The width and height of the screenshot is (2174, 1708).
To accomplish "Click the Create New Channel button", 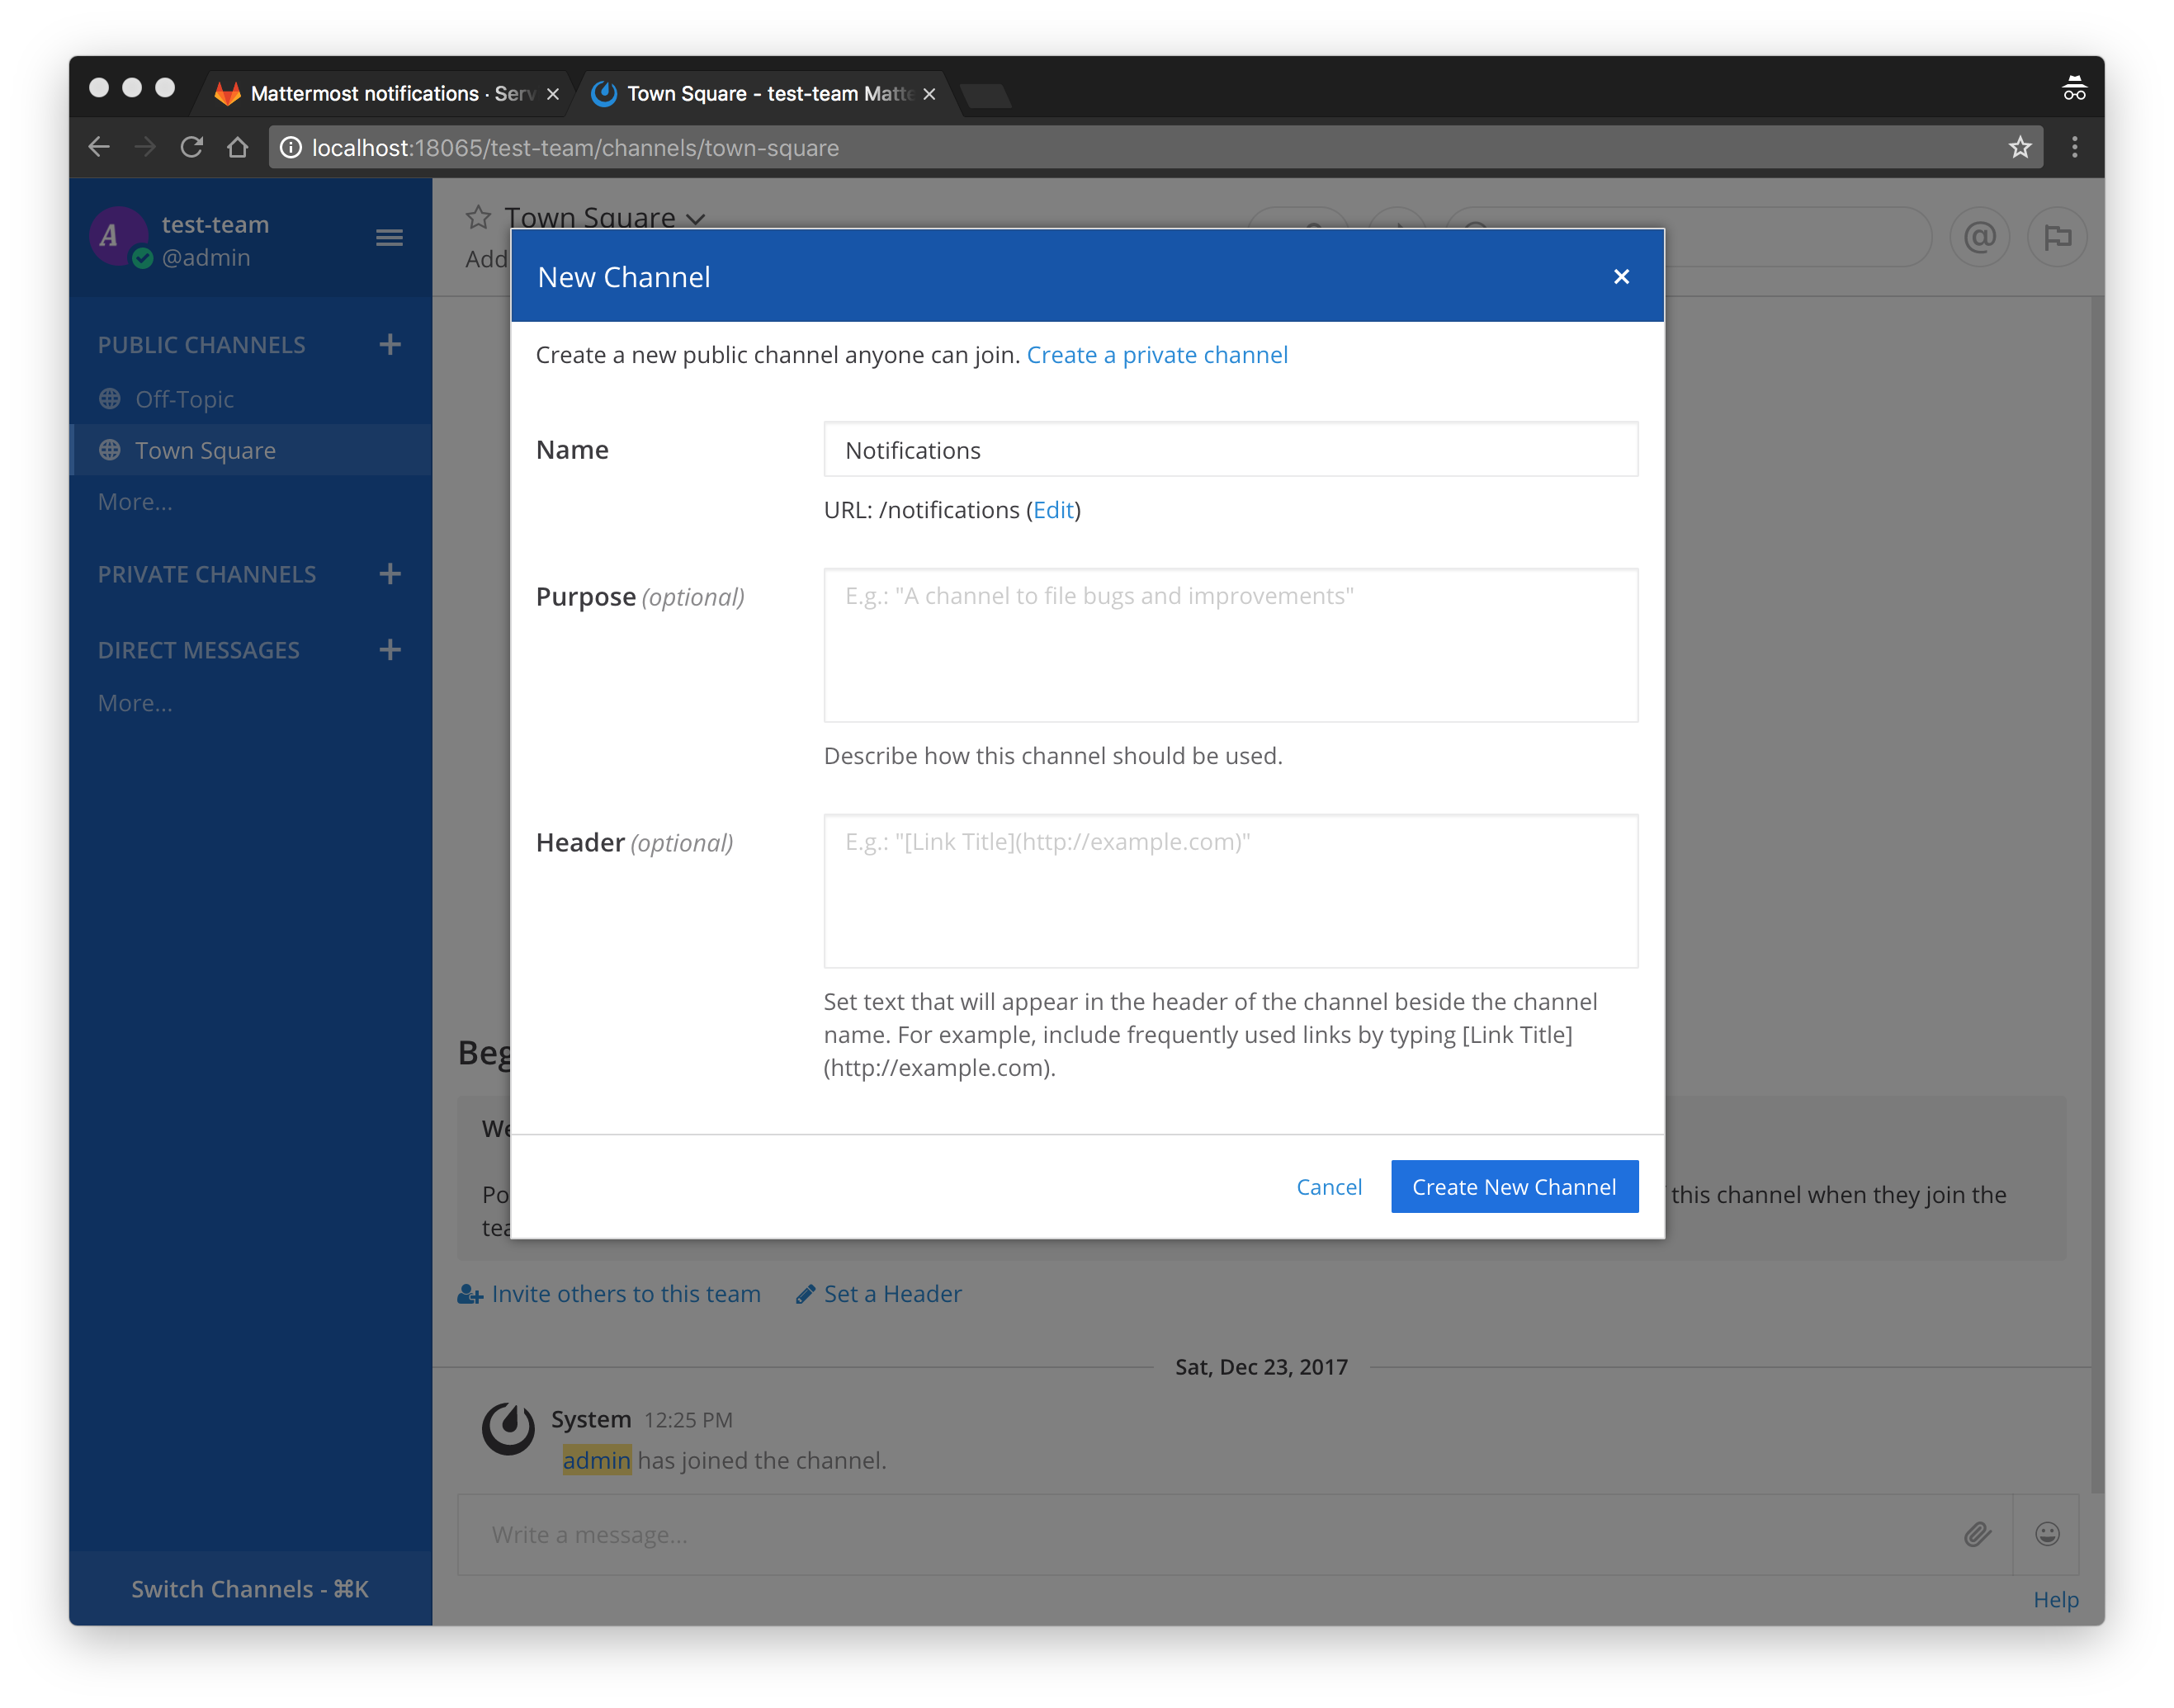I will 1513,1186.
